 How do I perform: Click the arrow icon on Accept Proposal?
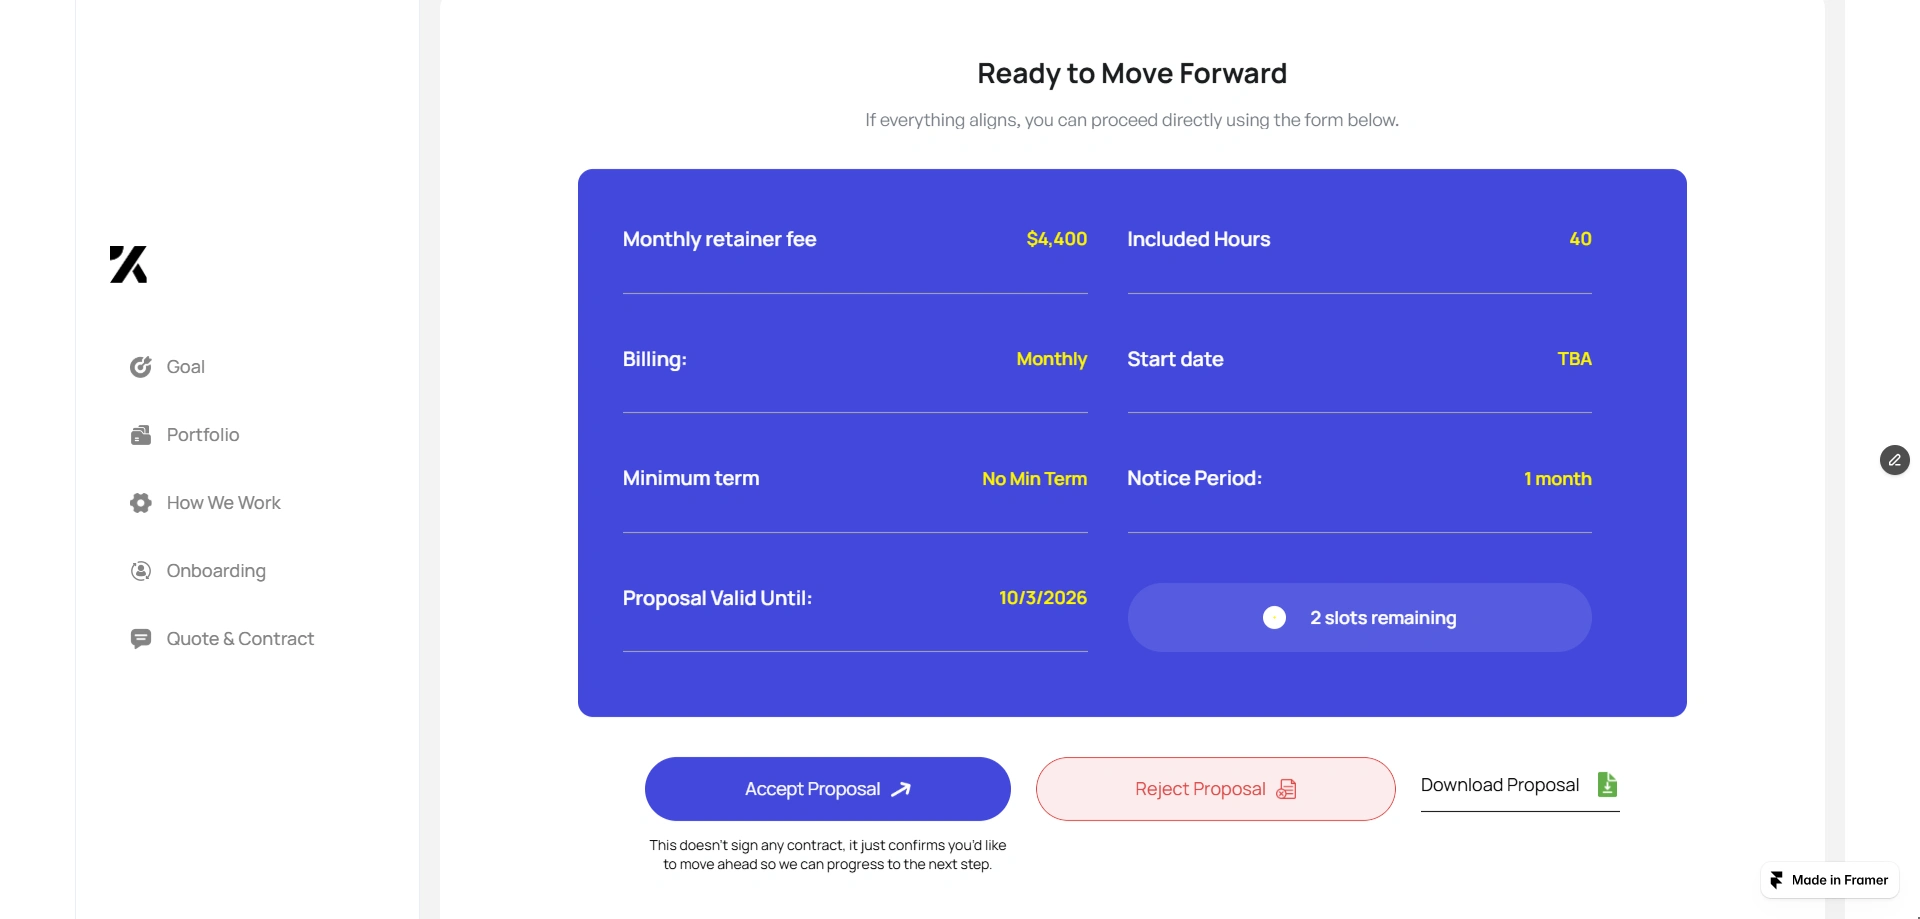(901, 789)
